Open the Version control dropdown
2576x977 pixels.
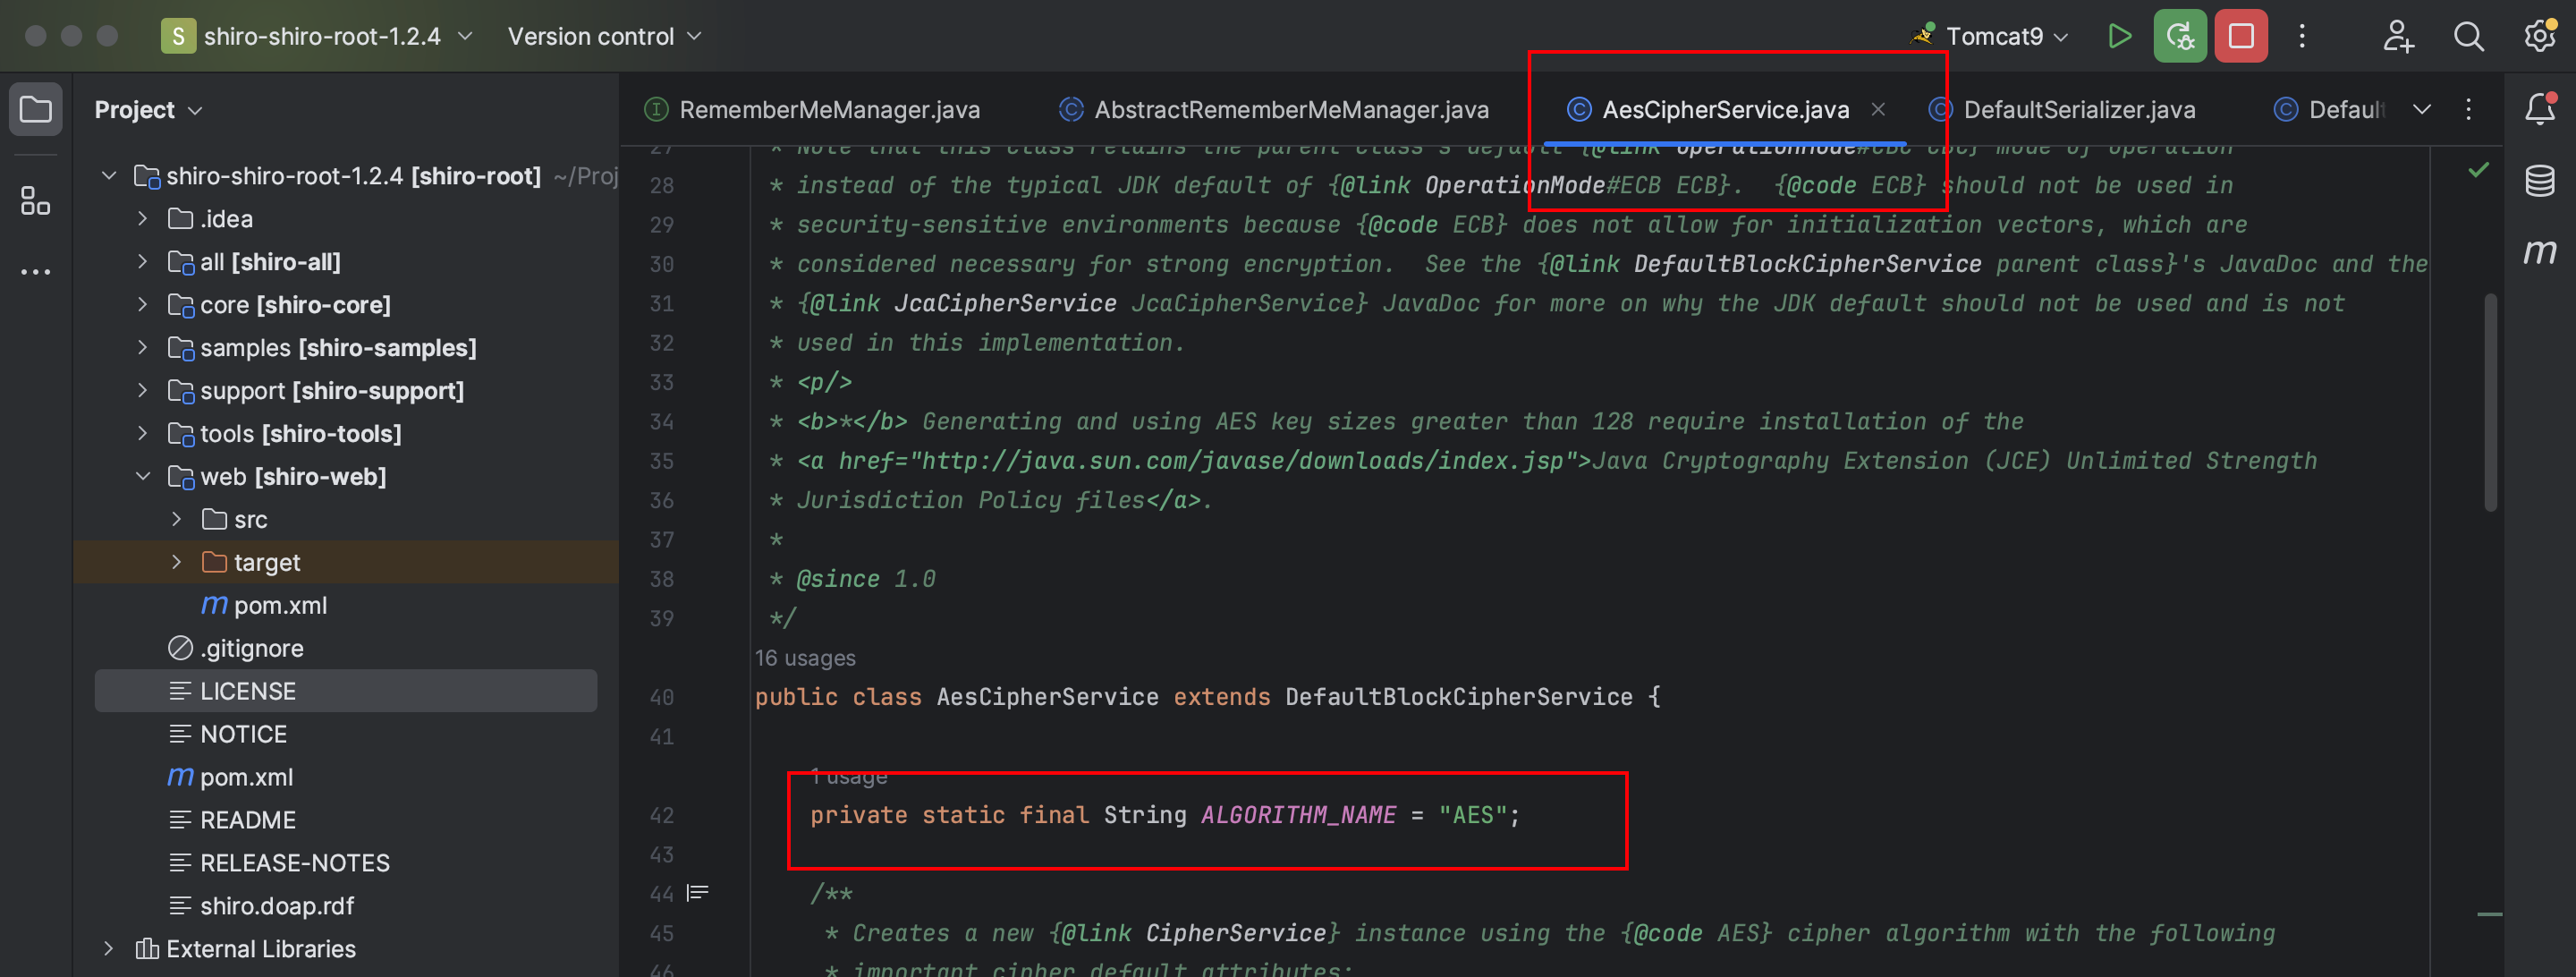(604, 37)
